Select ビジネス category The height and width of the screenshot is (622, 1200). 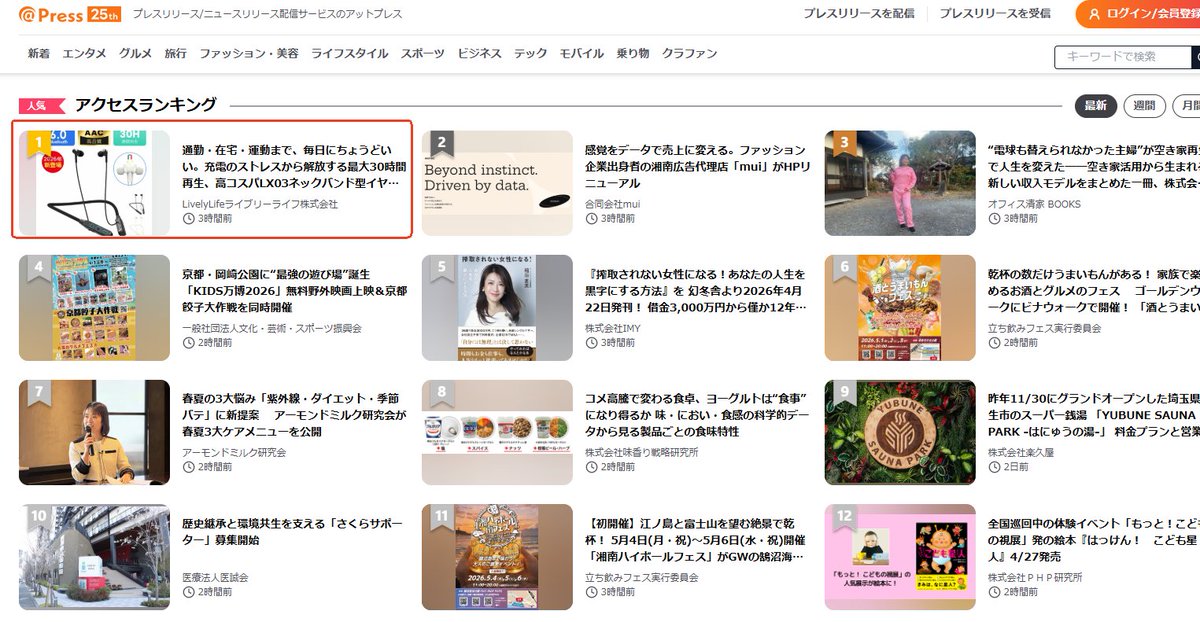click(480, 53)
